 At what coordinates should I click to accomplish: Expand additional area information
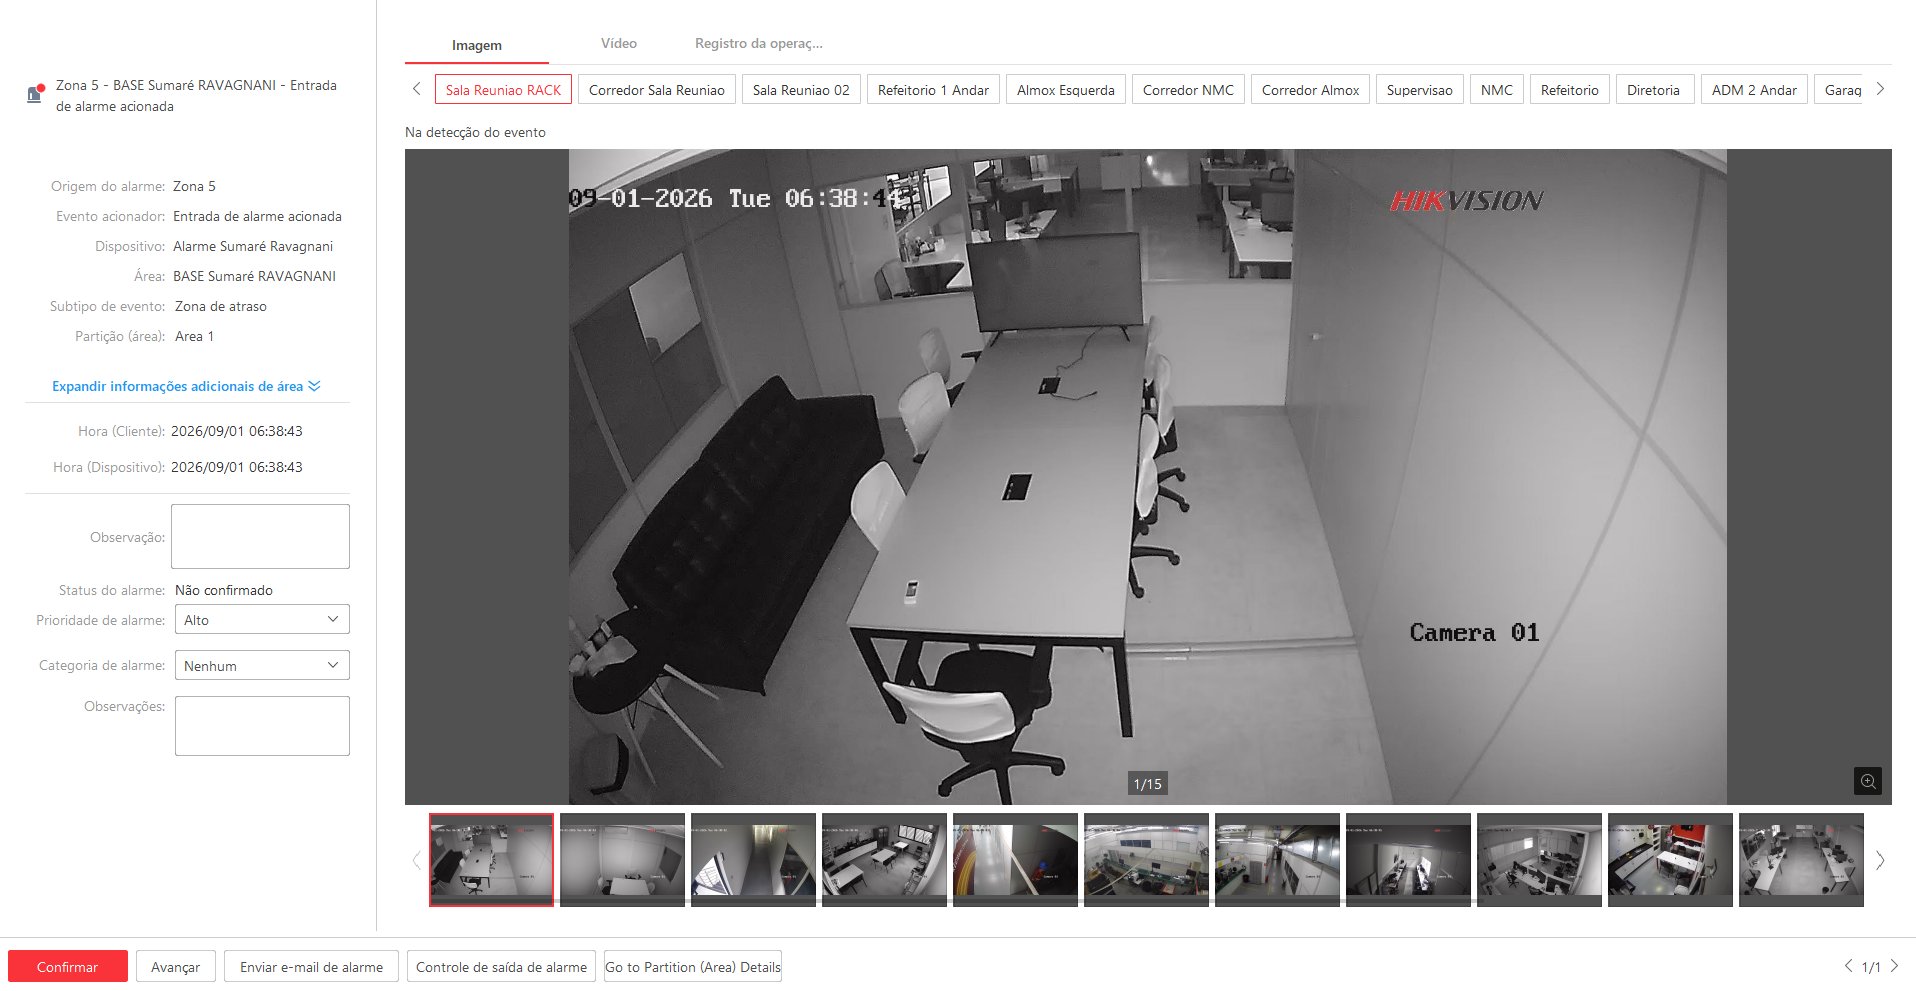tap(186, 386)
